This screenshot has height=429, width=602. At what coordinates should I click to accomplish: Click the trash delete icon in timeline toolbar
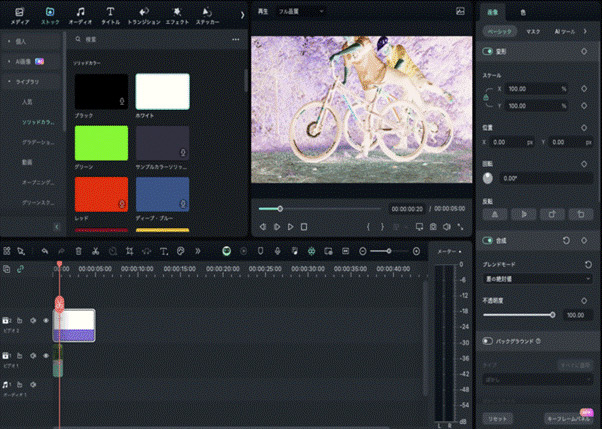tap(78, 251)
